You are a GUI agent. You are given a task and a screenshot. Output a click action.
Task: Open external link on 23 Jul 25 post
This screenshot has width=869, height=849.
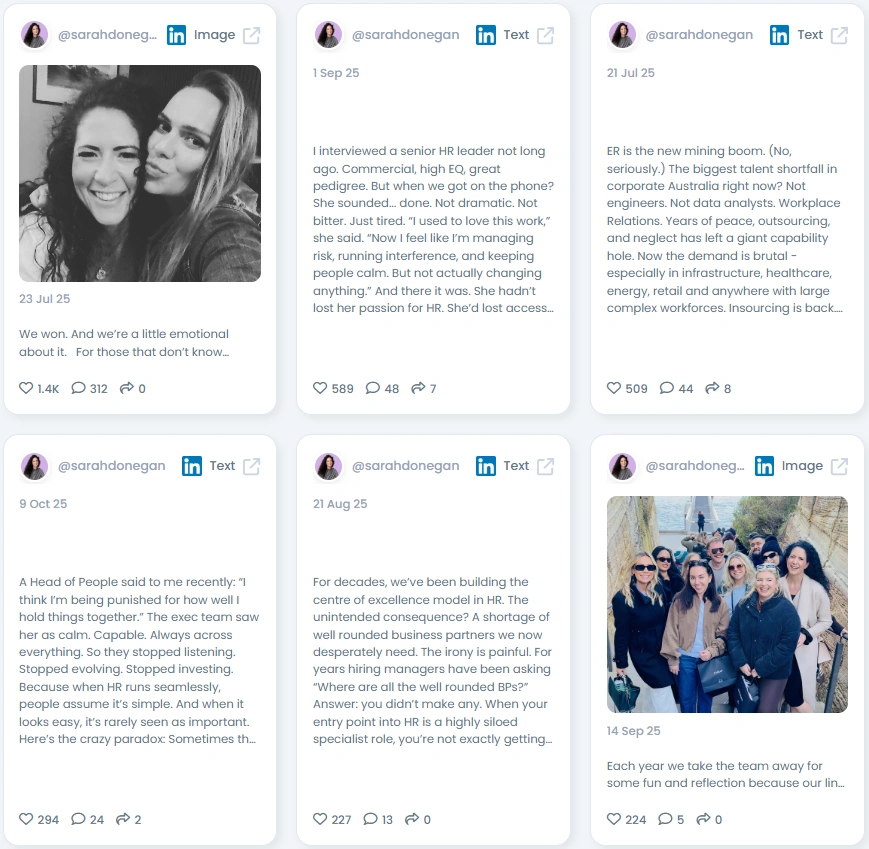click(x=252, y=35)
